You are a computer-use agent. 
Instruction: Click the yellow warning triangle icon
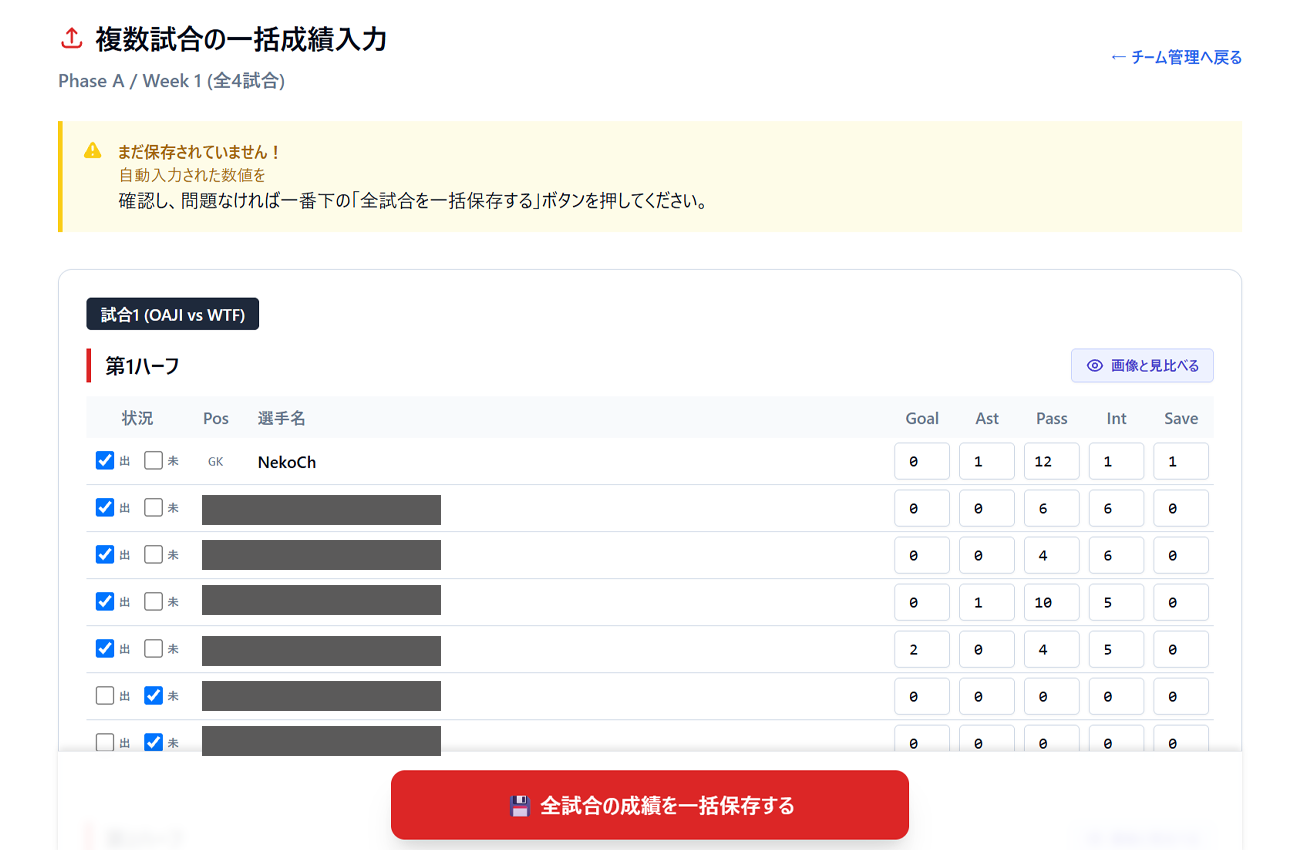(93, 151)
